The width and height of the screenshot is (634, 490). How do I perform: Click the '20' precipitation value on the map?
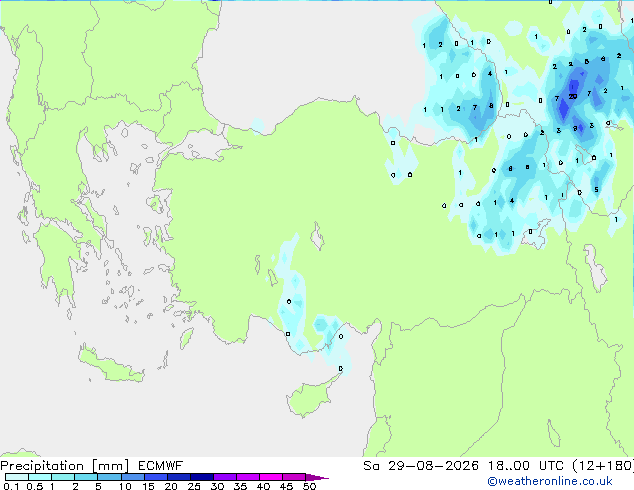coord(573,96)
